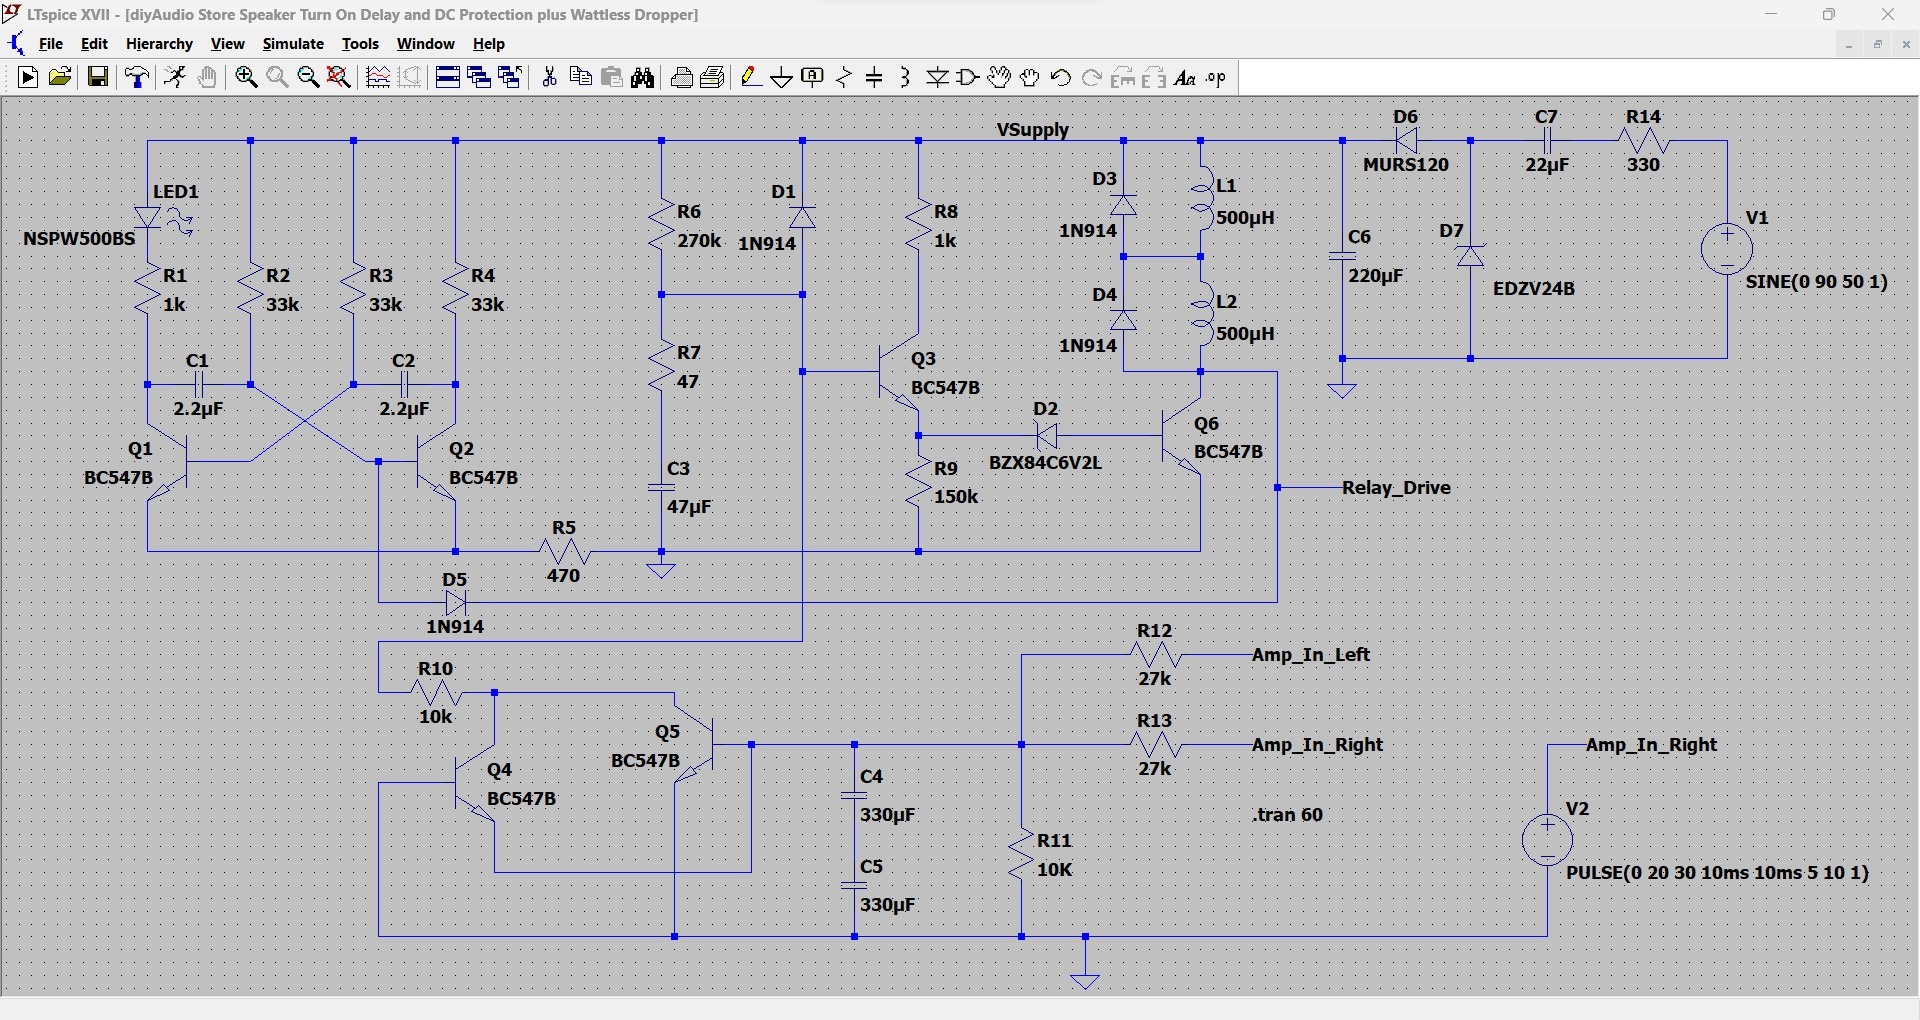Click the LTspice document icon in menu bar
This screenshot has width=1920, height=1020.
(16, 44)
